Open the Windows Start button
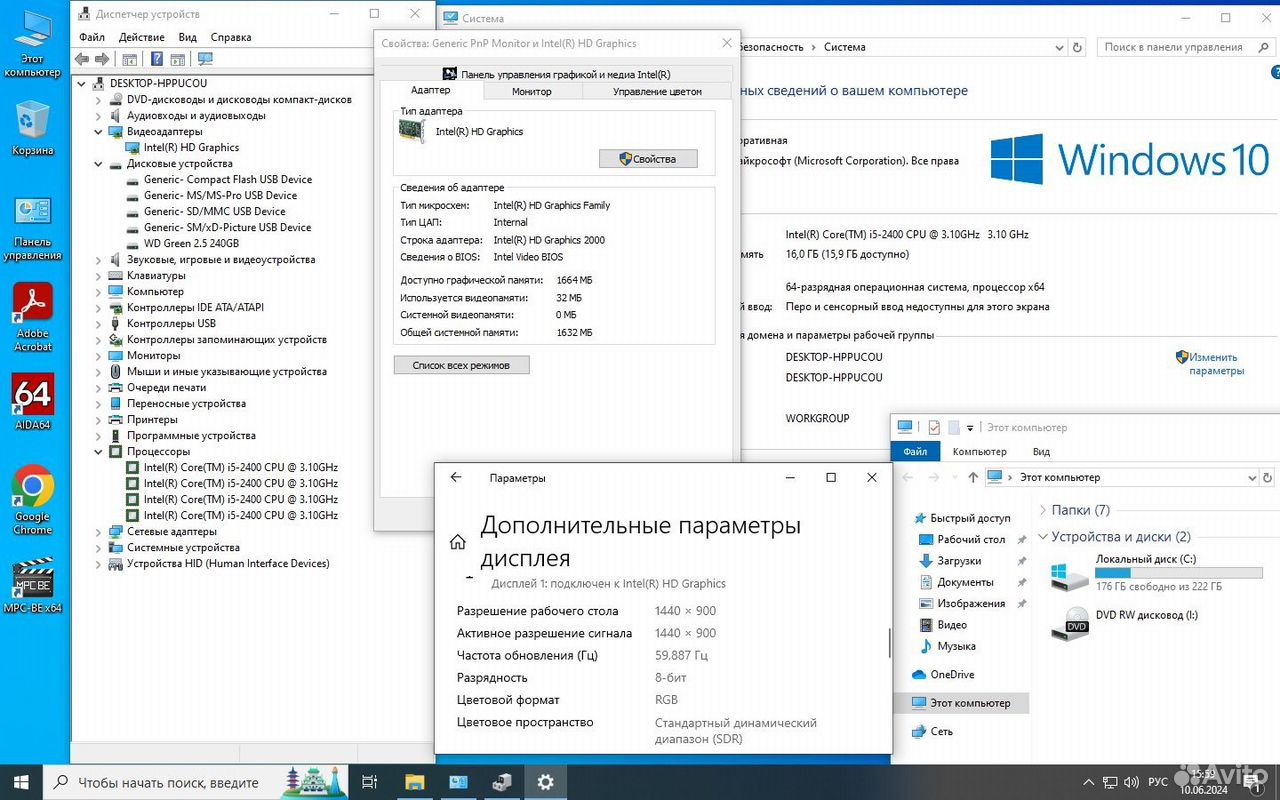Screen dimensions: 1280x800 21,782
